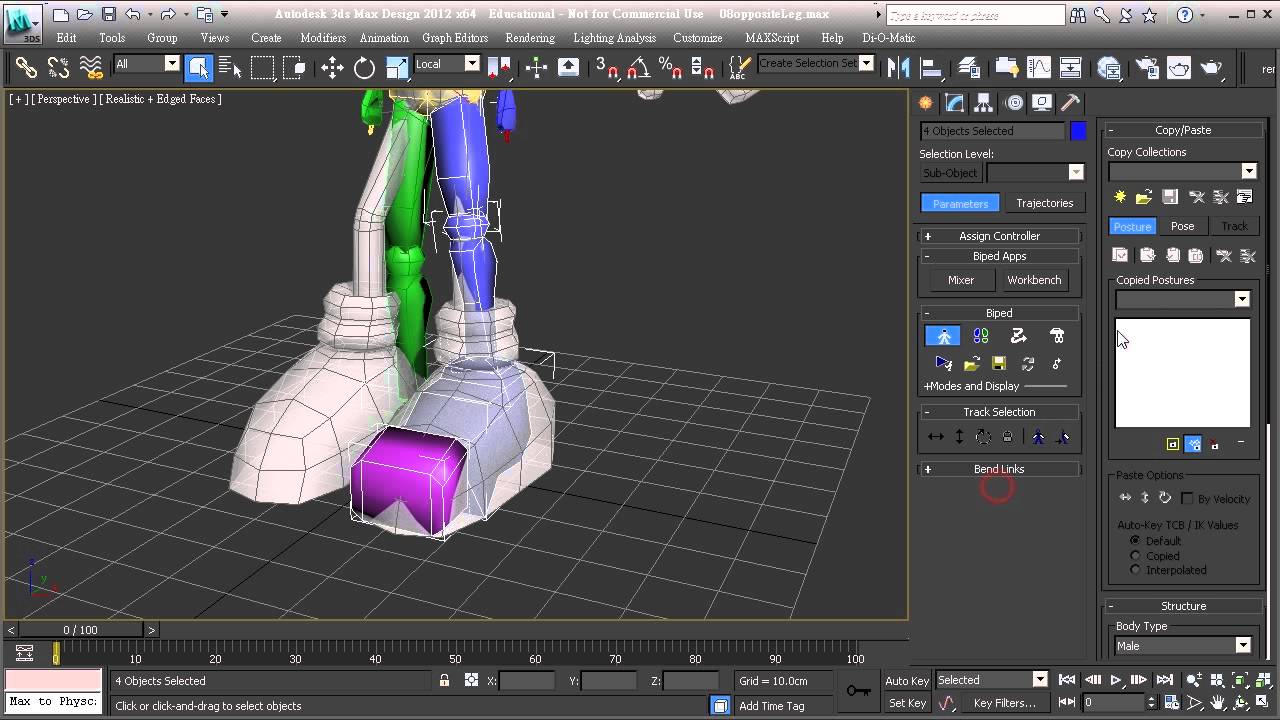Select Interpolated TCB/IK radio option
The image size is (1280, 720).
[x=1135, y=570]
